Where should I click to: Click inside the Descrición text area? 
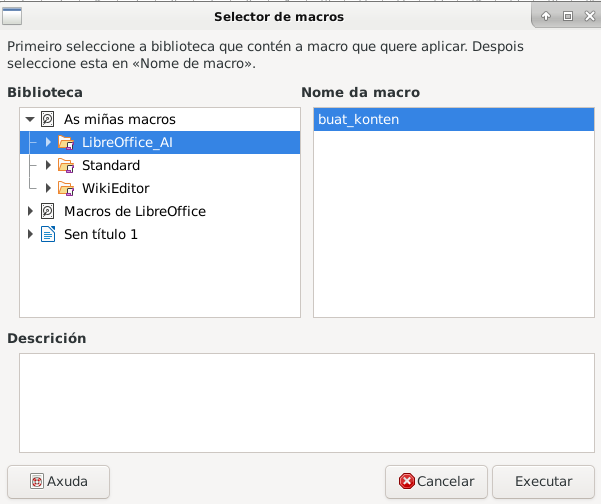[300, 402]
